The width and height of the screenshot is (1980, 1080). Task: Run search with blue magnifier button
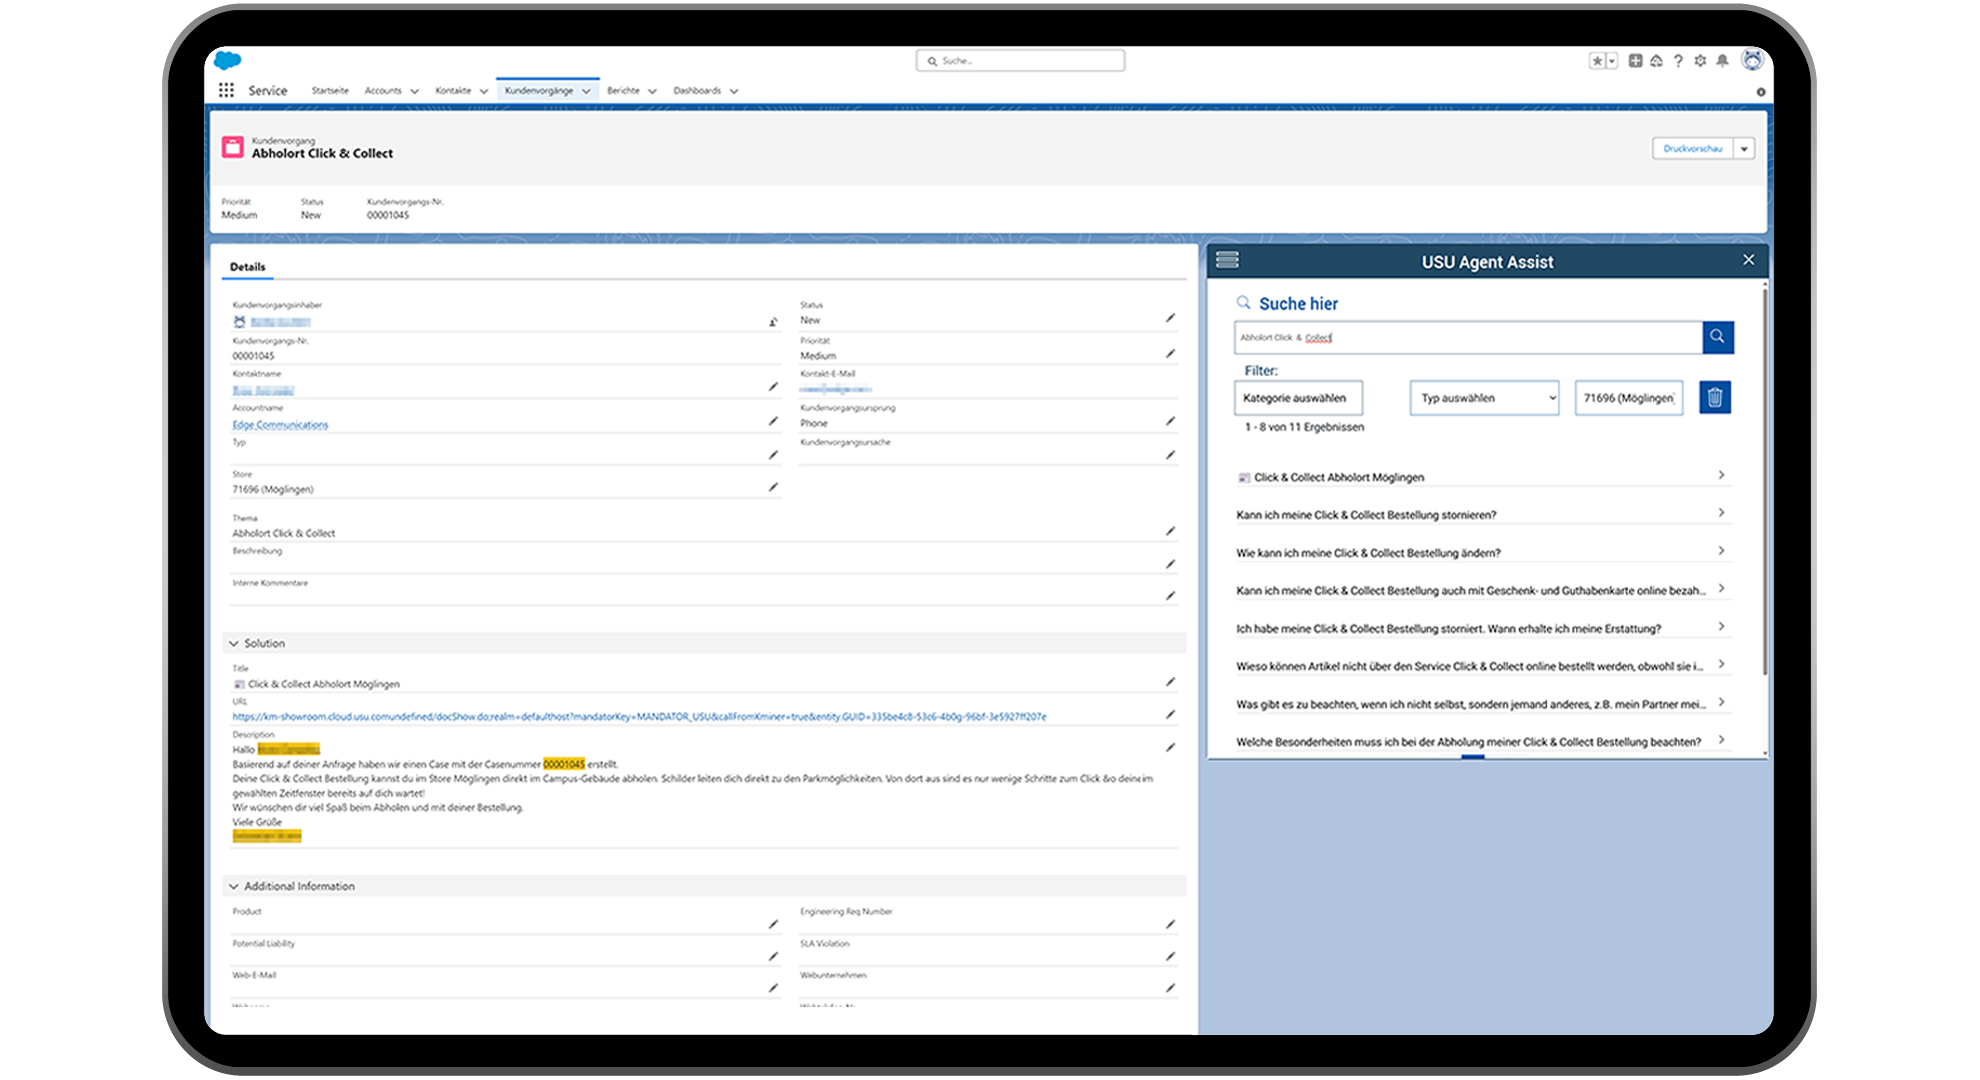coord(1718,337)
